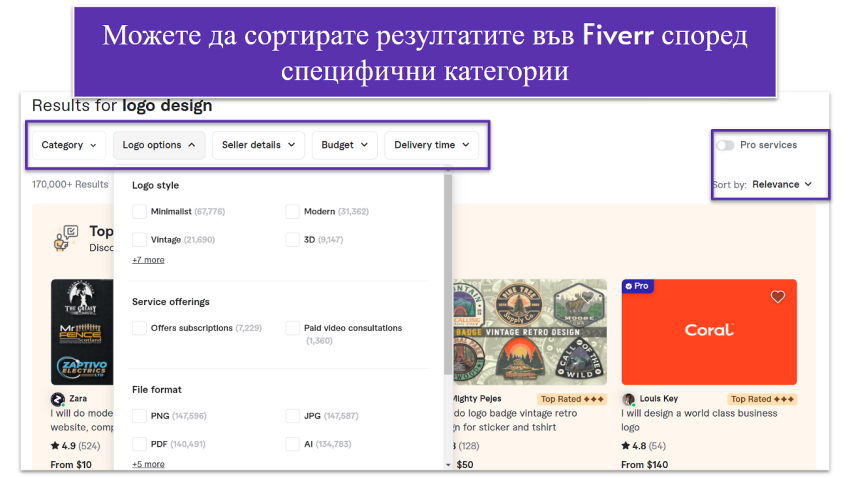The width and height of the screenshot is (850, 478).
Task: Open the Budget filter menu
Action: 344,145
